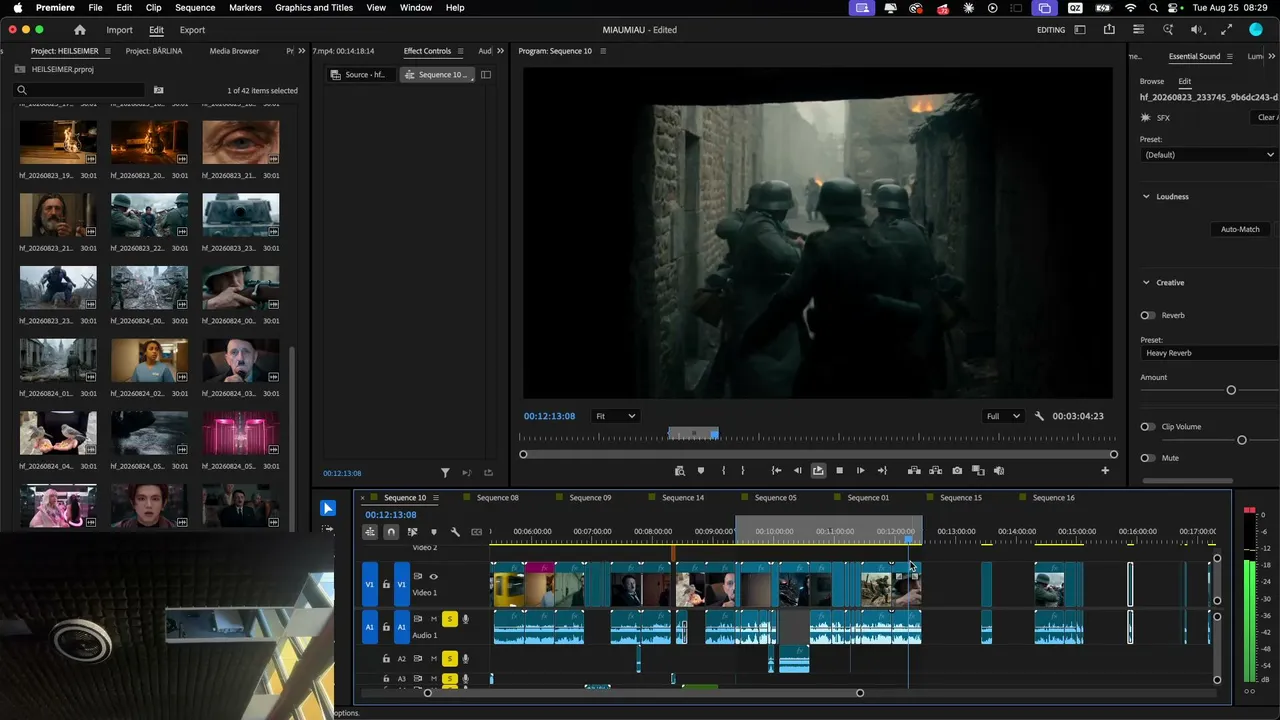Mute the Audio 1 track
This screenshot has width=1280, height=720.
click(x=434, y=619)
